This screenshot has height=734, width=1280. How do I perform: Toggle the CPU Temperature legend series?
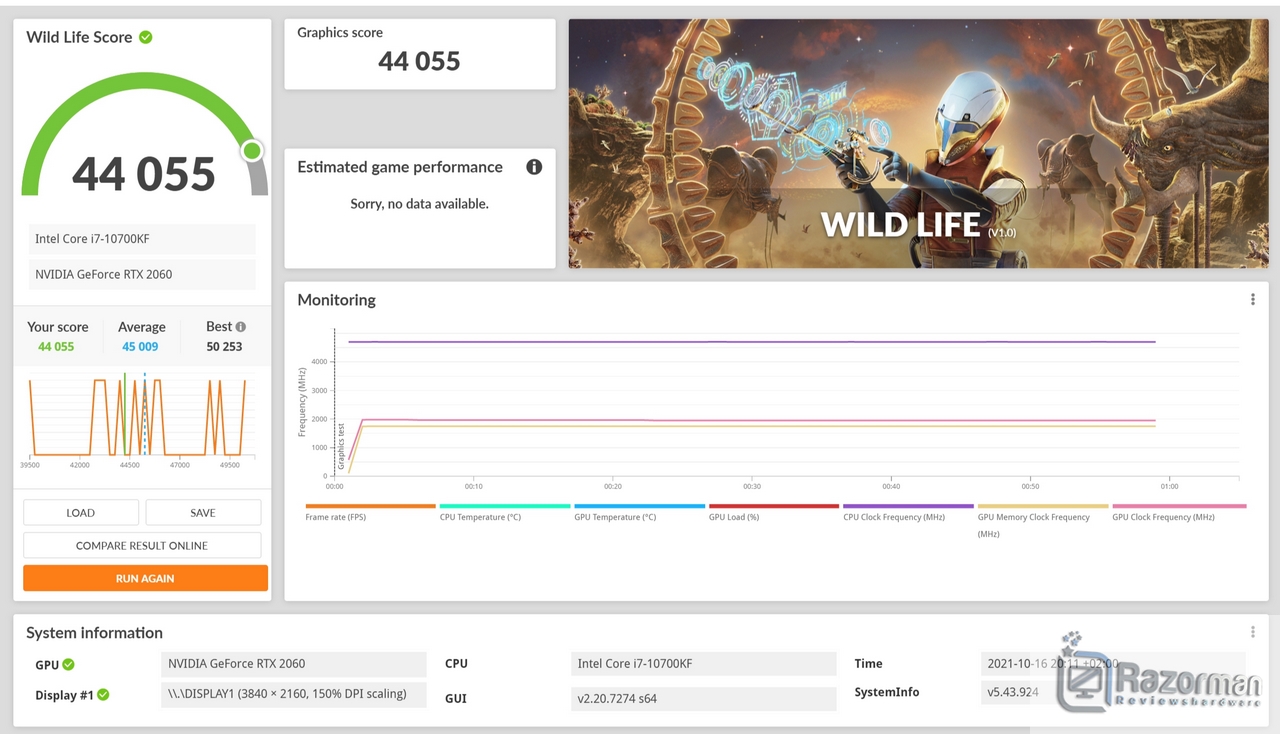click(505, 512)
